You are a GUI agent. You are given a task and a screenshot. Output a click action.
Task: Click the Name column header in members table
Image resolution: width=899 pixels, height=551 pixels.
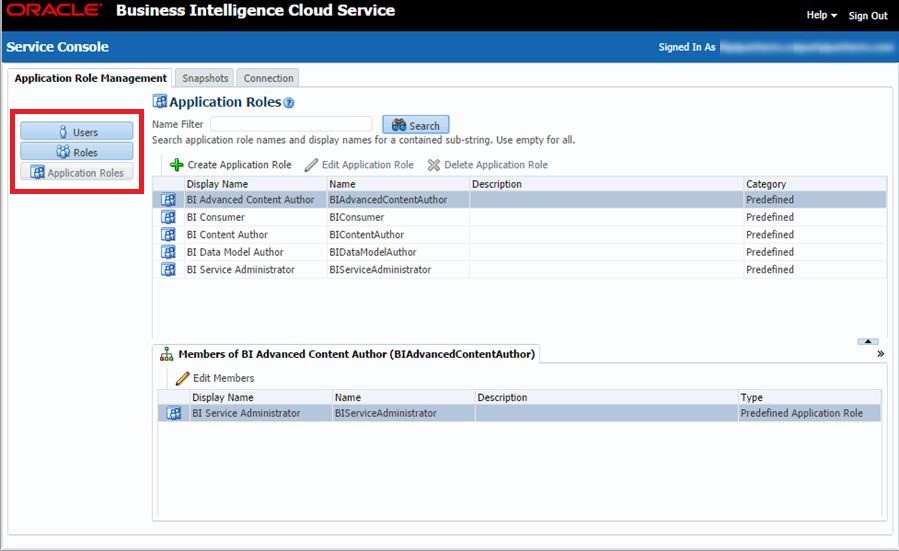[404, 397]
